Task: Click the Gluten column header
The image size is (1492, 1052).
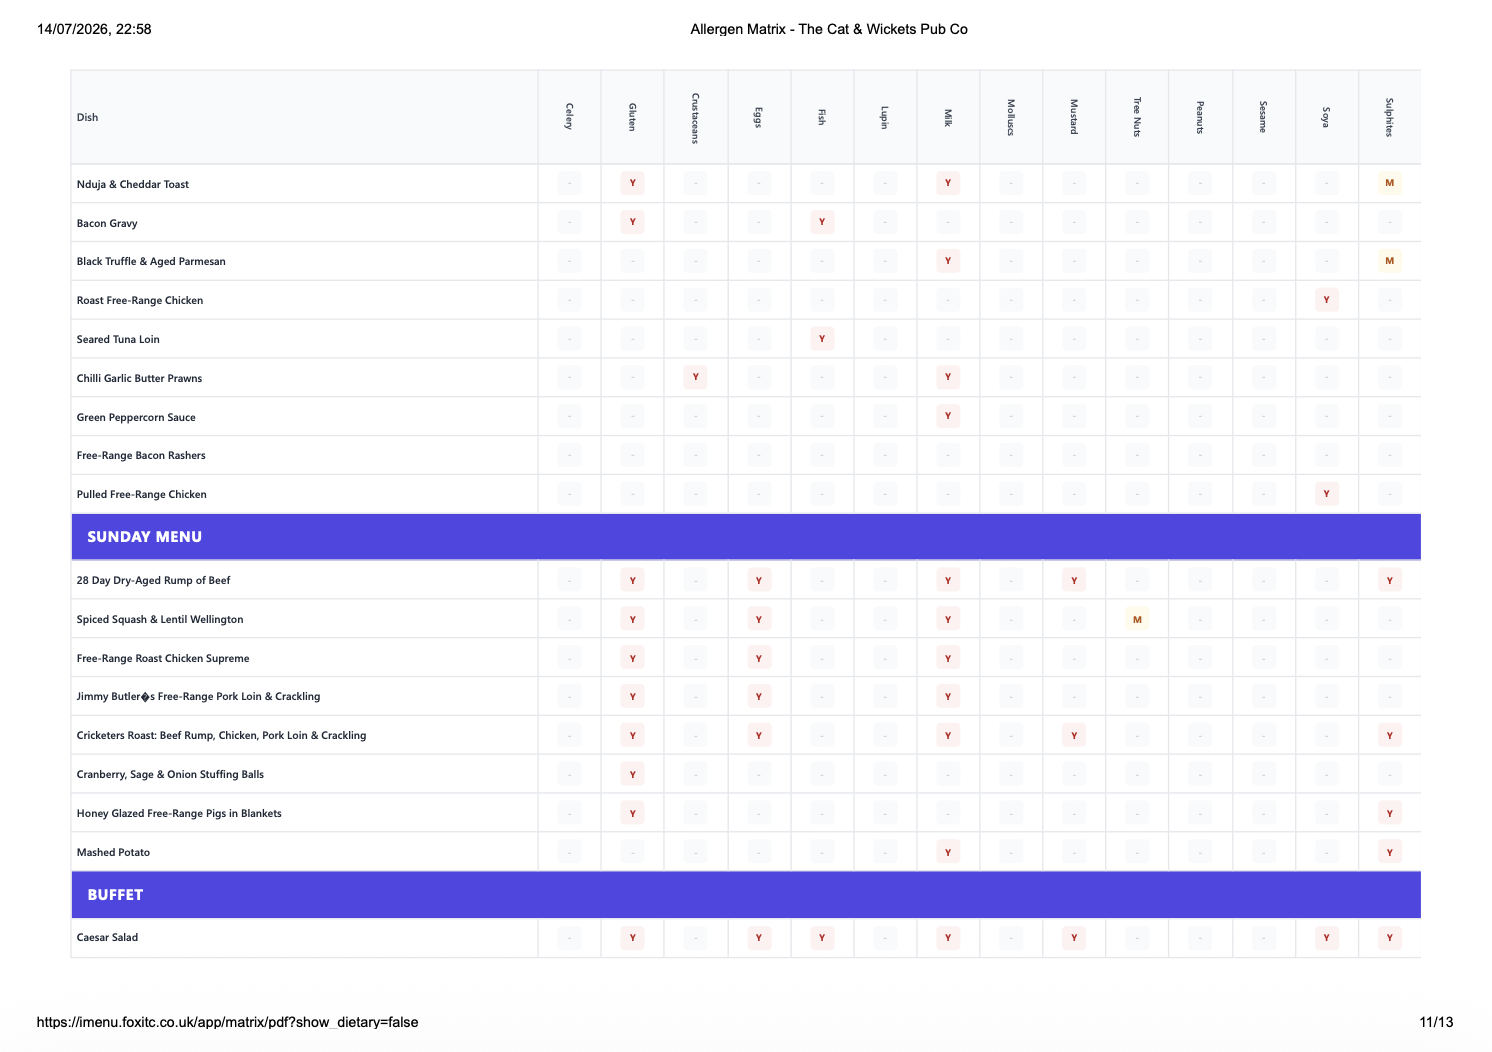Action: click(632, 117)
